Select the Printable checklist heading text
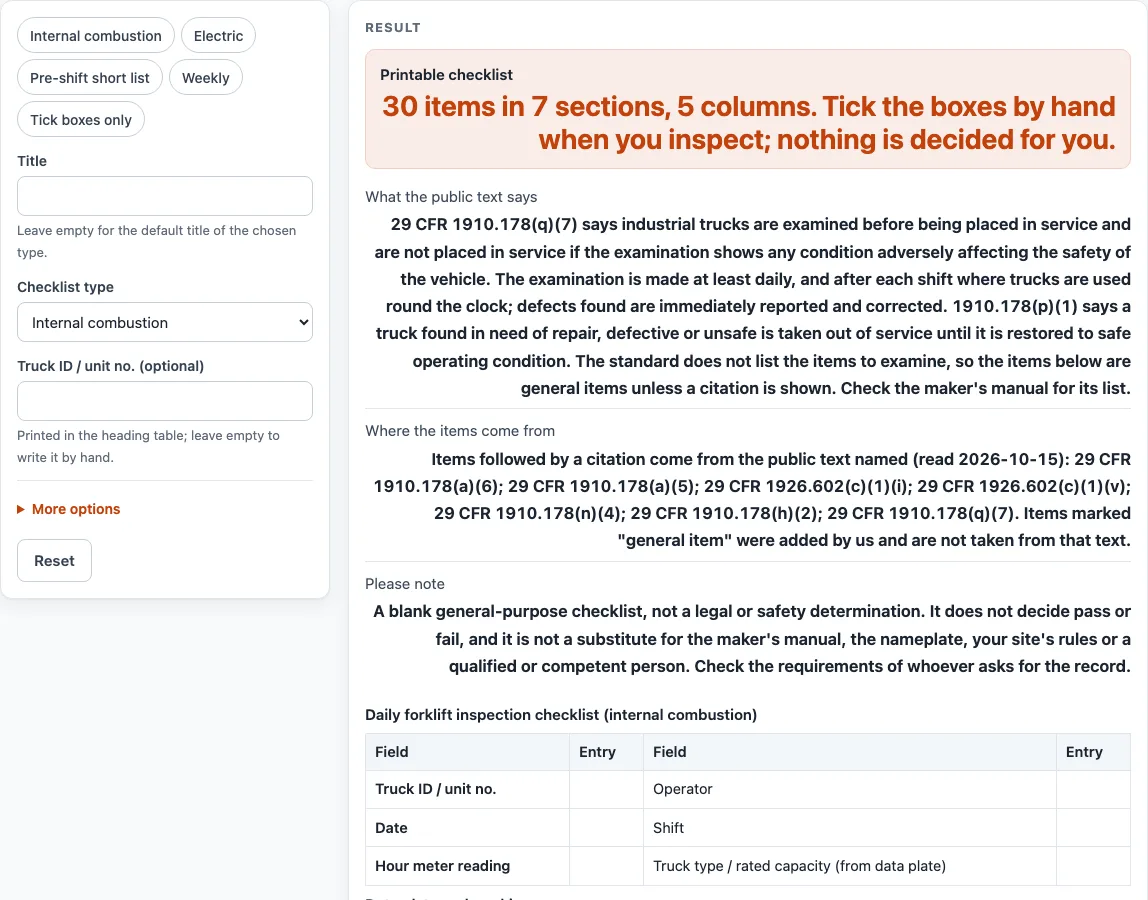This screenshot has width=1148, height=900. pos(446,75)
